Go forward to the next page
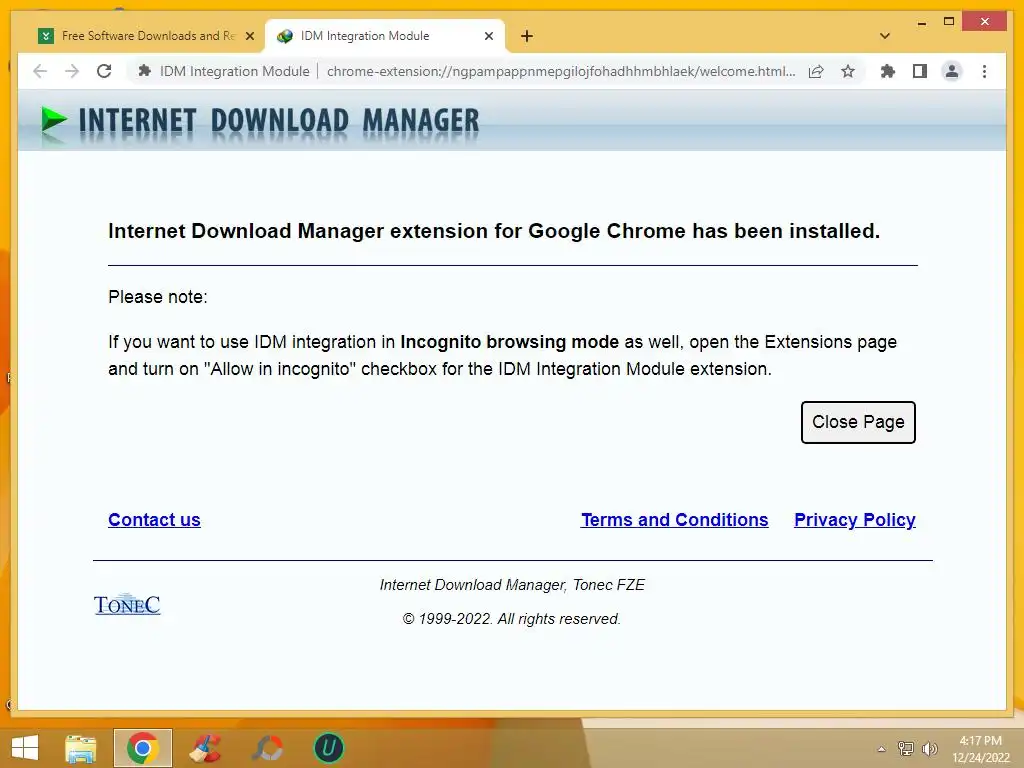 (72, 71)
